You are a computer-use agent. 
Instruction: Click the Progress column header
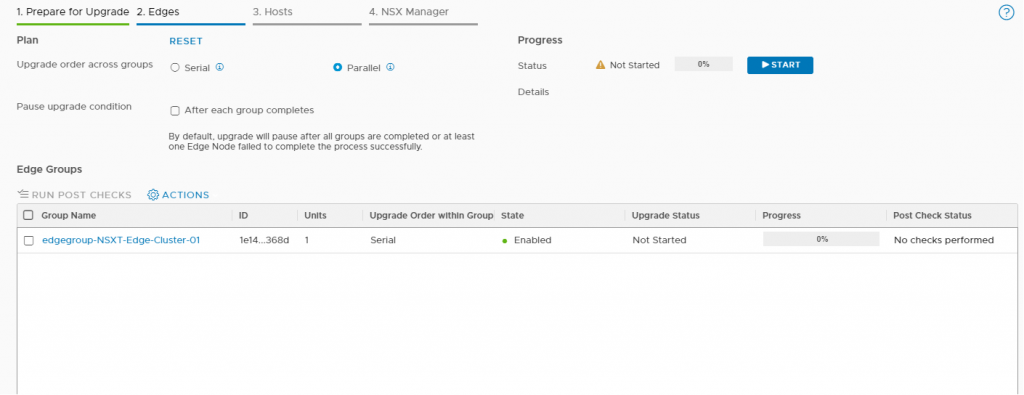(x=782, y=215)
